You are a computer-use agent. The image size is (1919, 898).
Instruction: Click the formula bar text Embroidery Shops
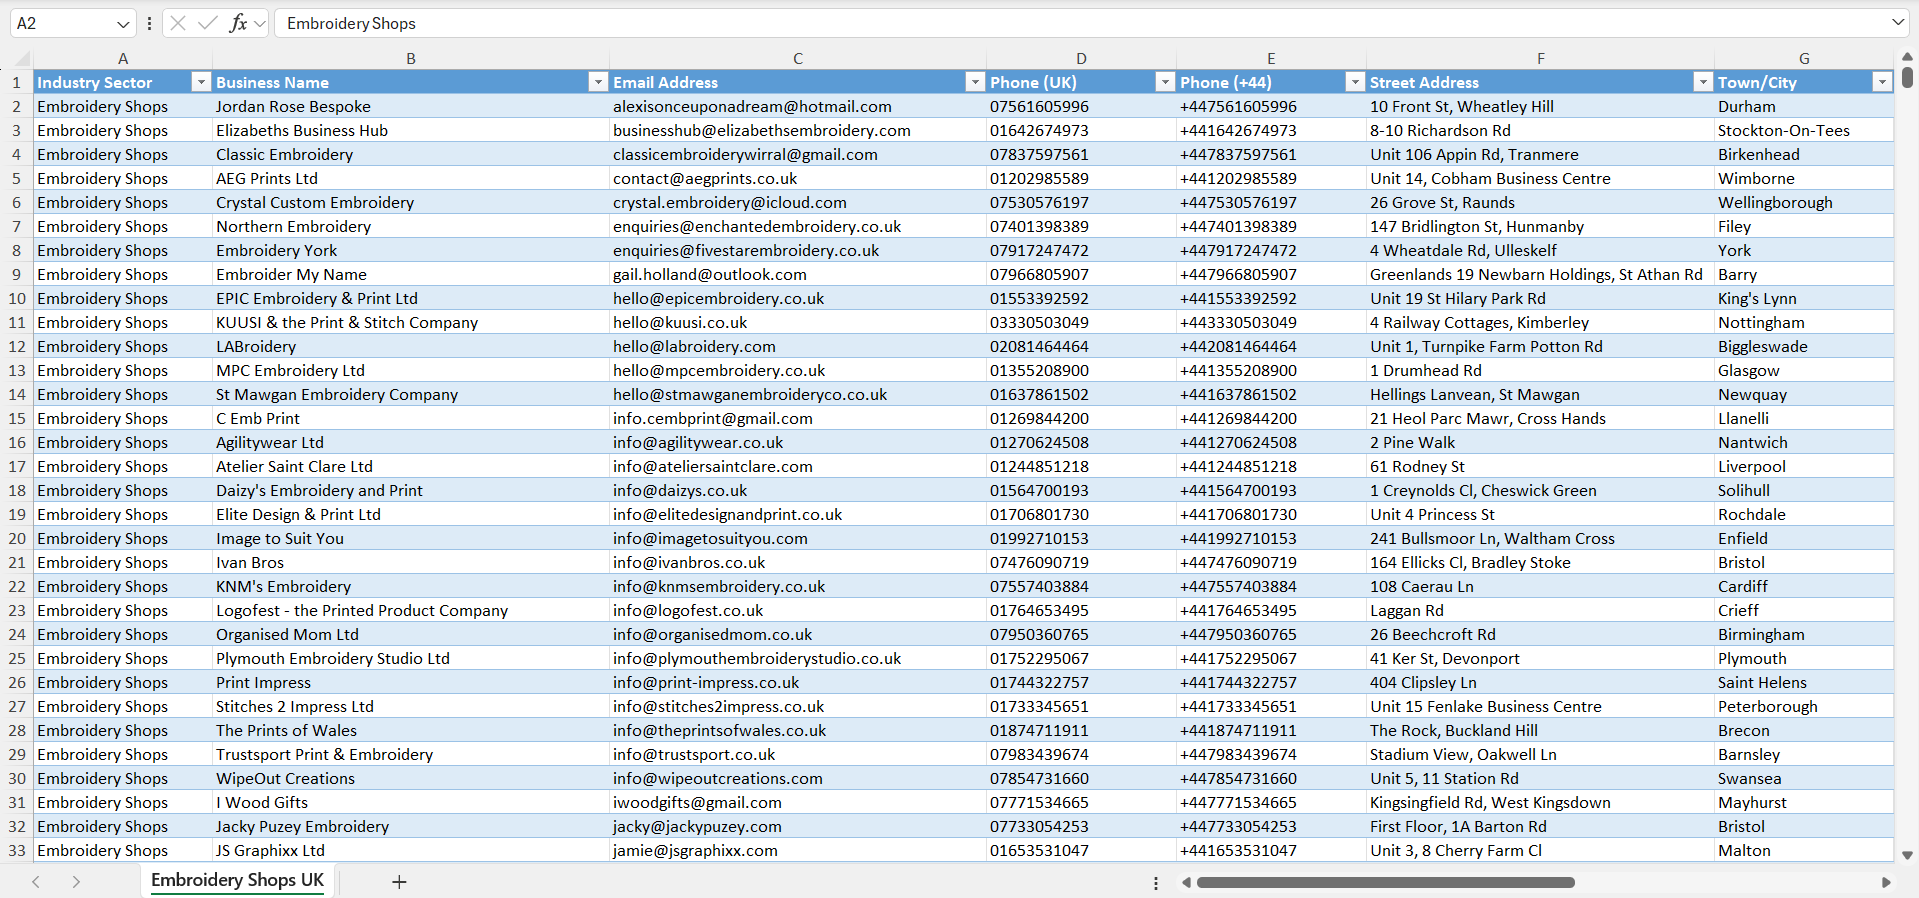tap(351, 23)
